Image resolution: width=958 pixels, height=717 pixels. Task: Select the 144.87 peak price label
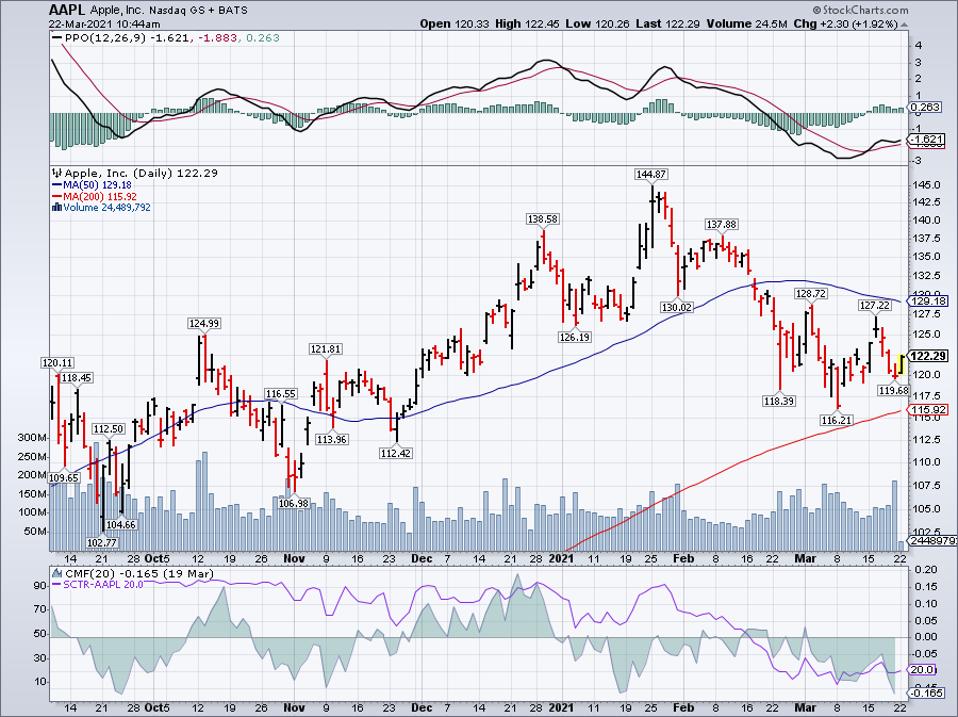[650, 174]
